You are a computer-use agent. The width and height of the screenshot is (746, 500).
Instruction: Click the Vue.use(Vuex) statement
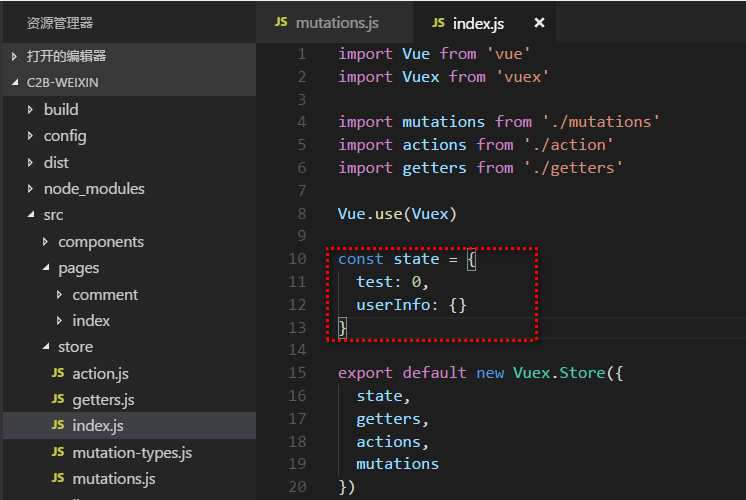(x=397, y=214)
